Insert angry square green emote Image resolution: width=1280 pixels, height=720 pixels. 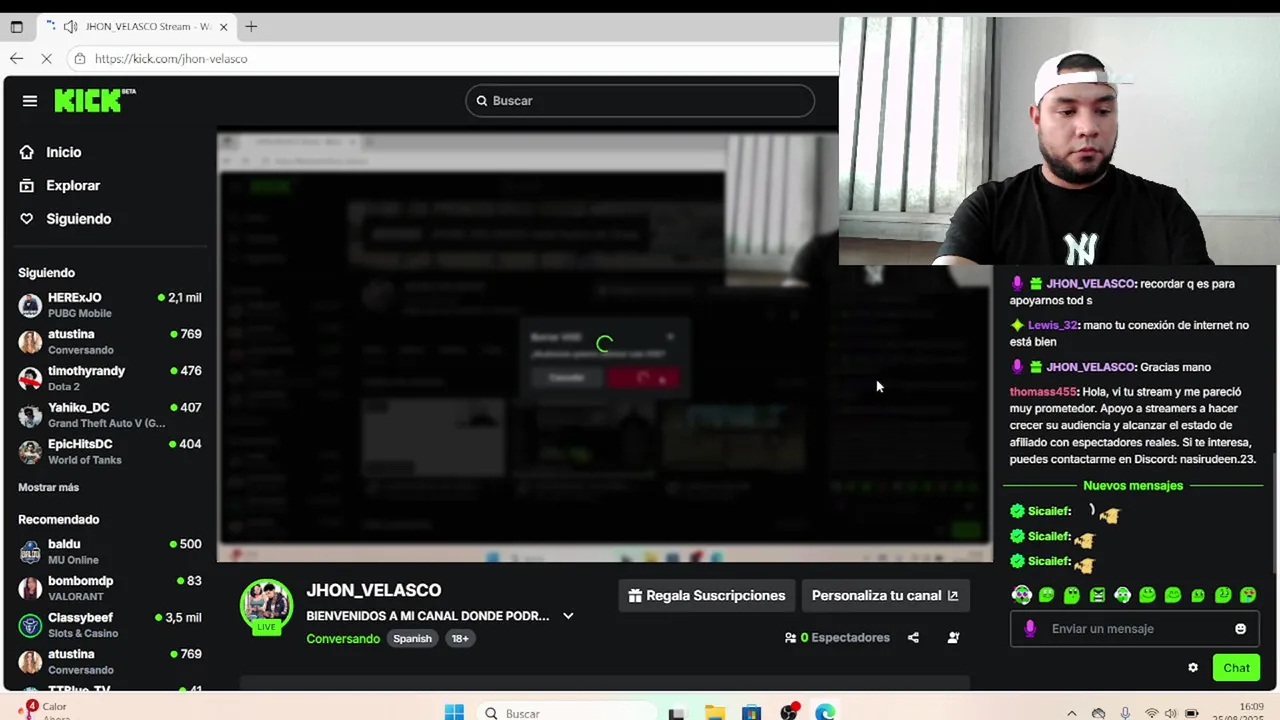coord(1097,595)
